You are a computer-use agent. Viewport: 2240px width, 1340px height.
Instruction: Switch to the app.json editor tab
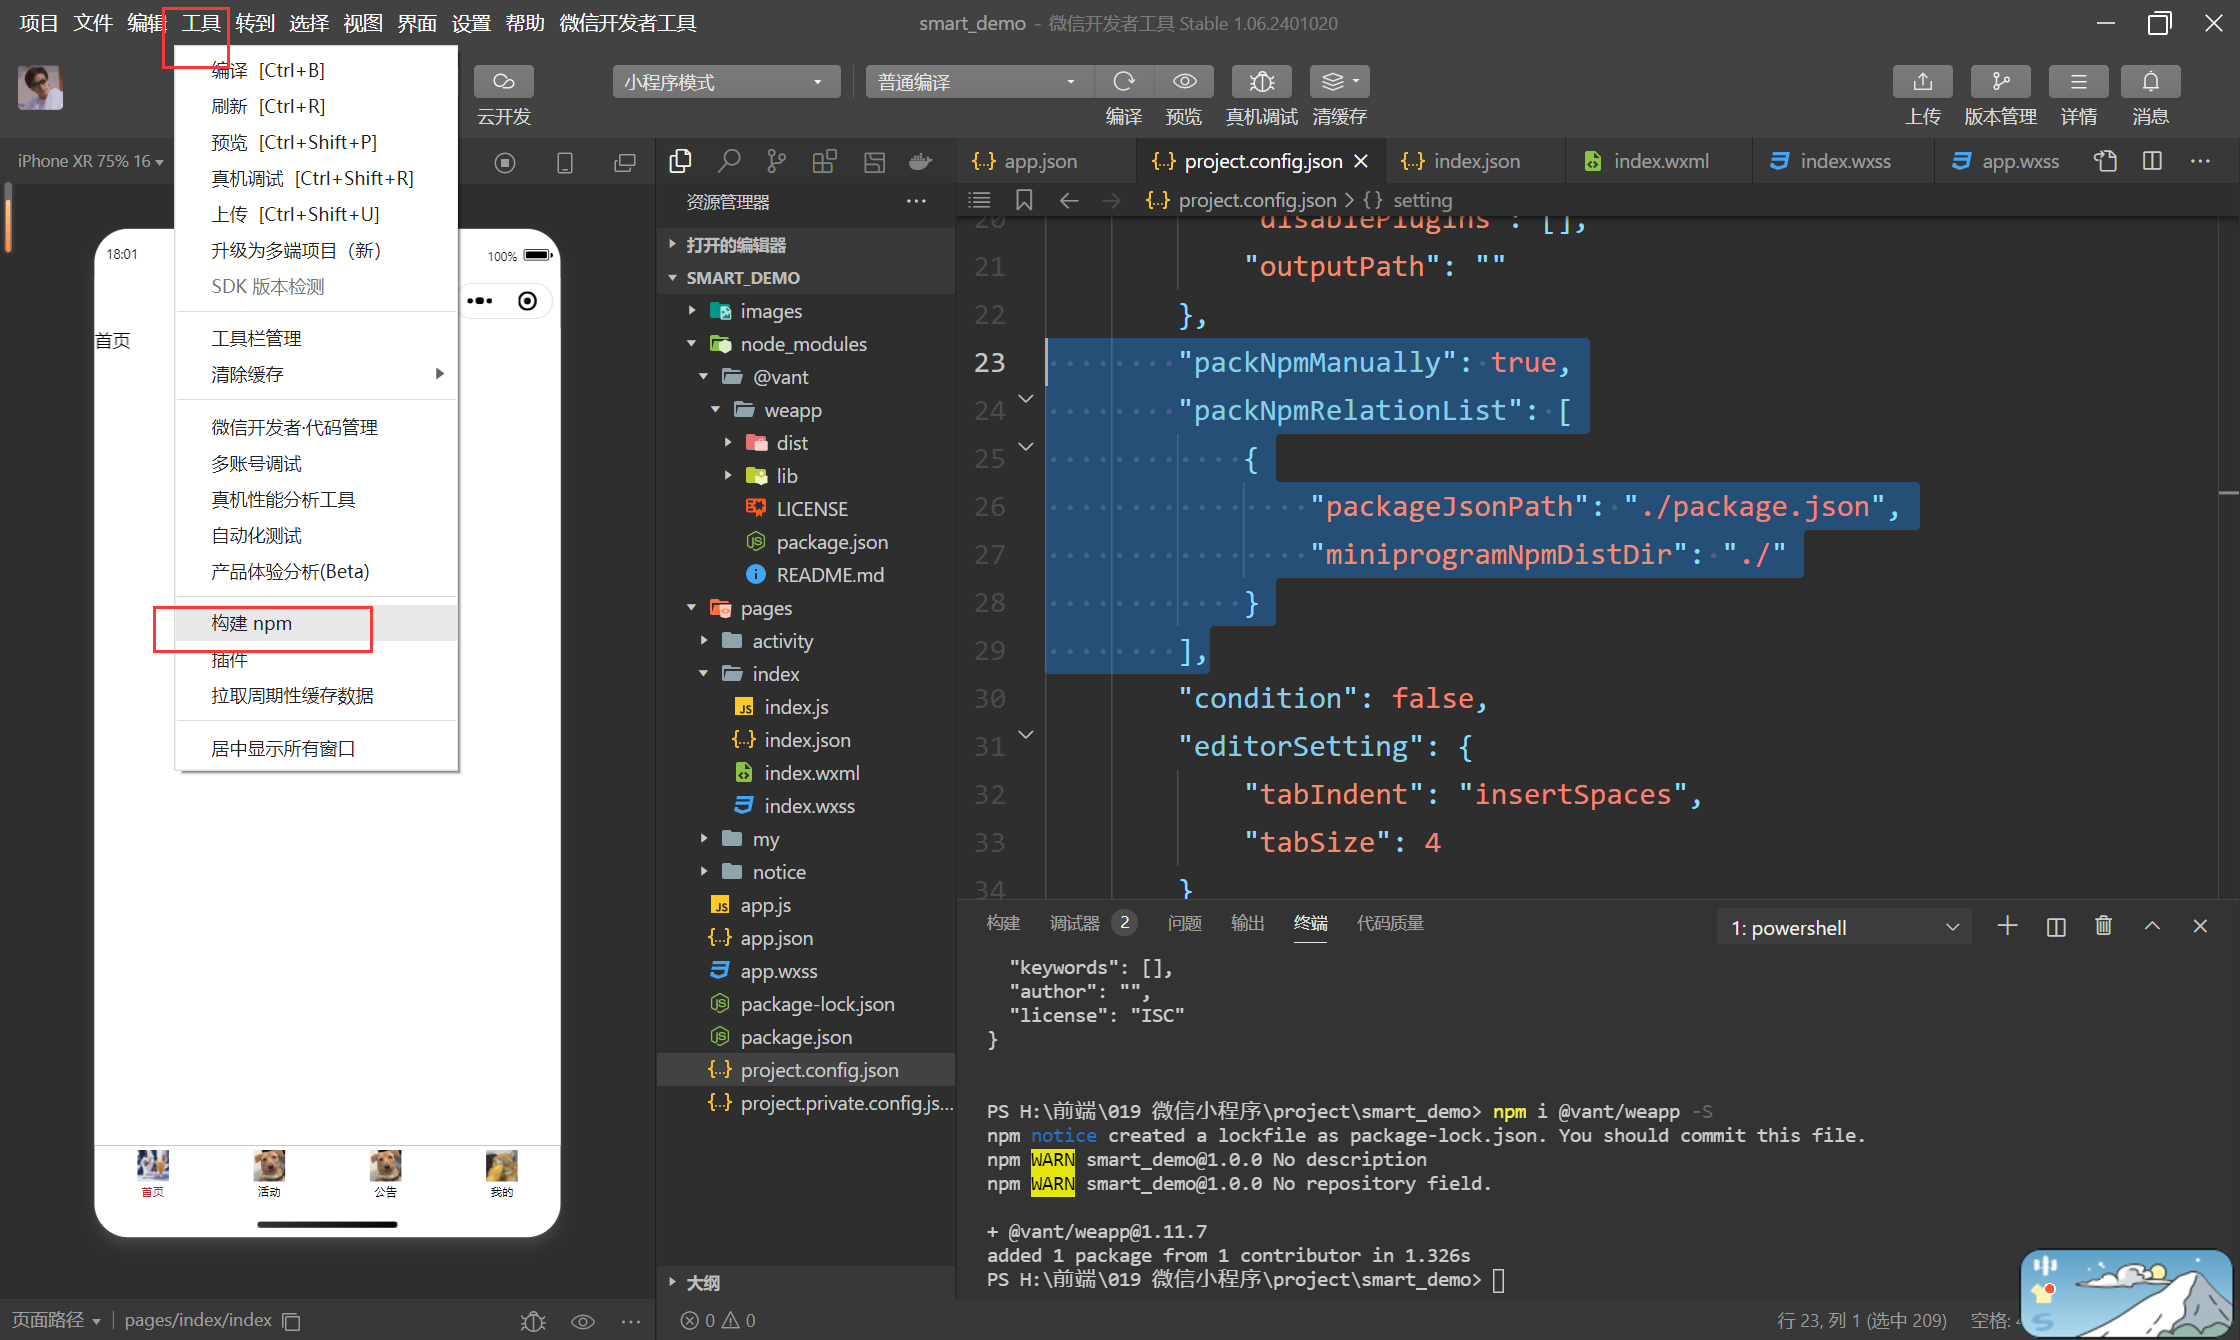click(1040, 161)
